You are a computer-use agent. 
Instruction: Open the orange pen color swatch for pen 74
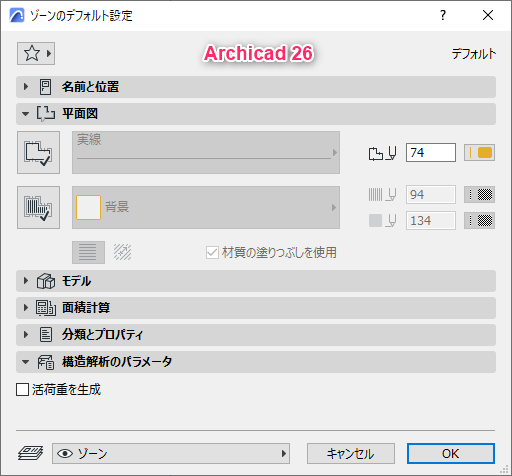[479, 153]
